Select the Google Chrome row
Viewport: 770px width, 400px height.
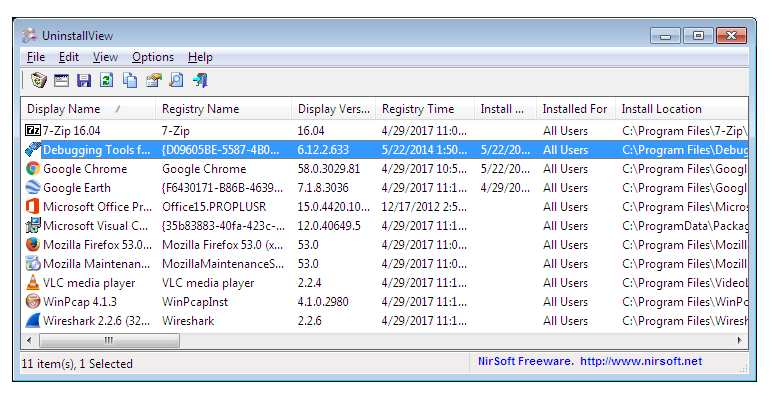coord(385,169)
